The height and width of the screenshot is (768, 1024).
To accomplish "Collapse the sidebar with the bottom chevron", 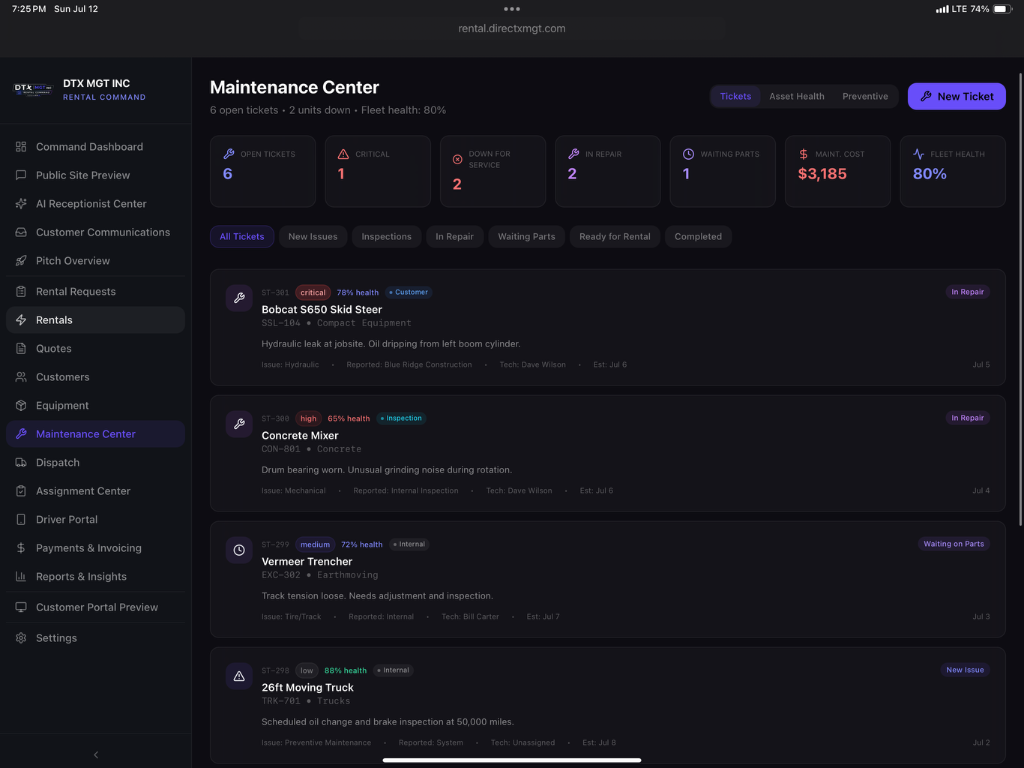I will coord(96,755).
